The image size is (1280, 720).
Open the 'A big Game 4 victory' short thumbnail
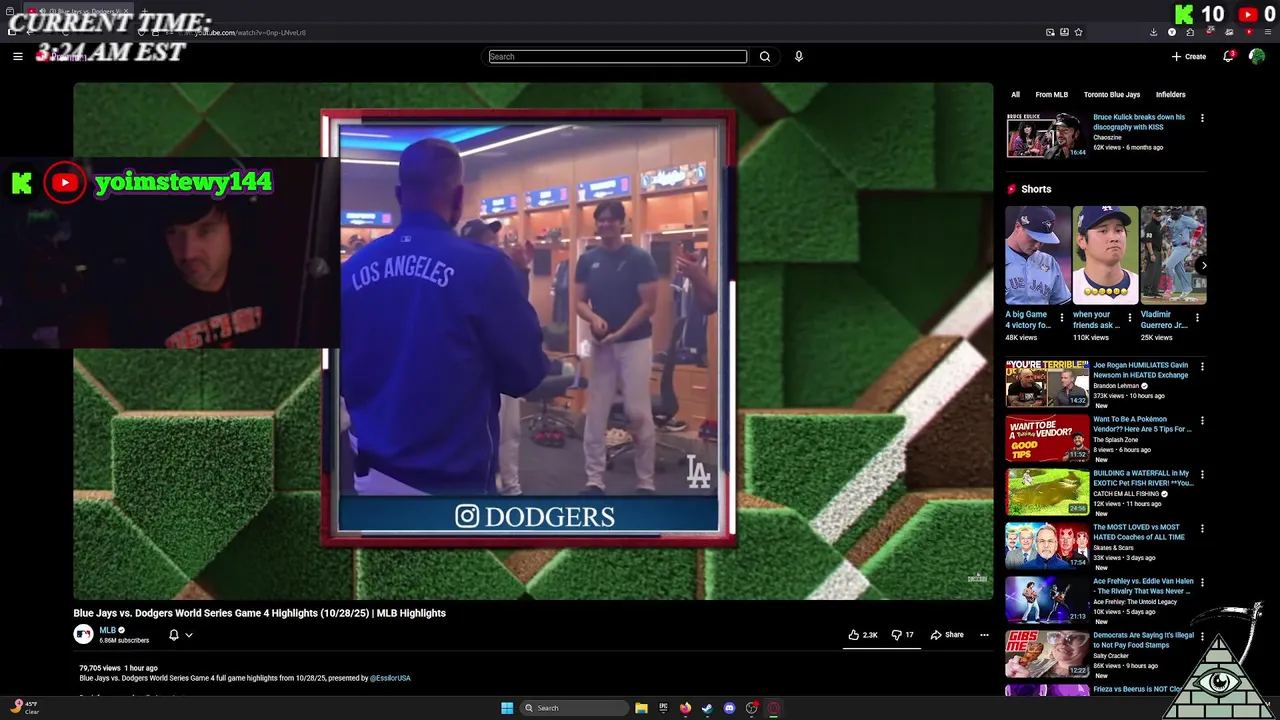click(1038, 255)
